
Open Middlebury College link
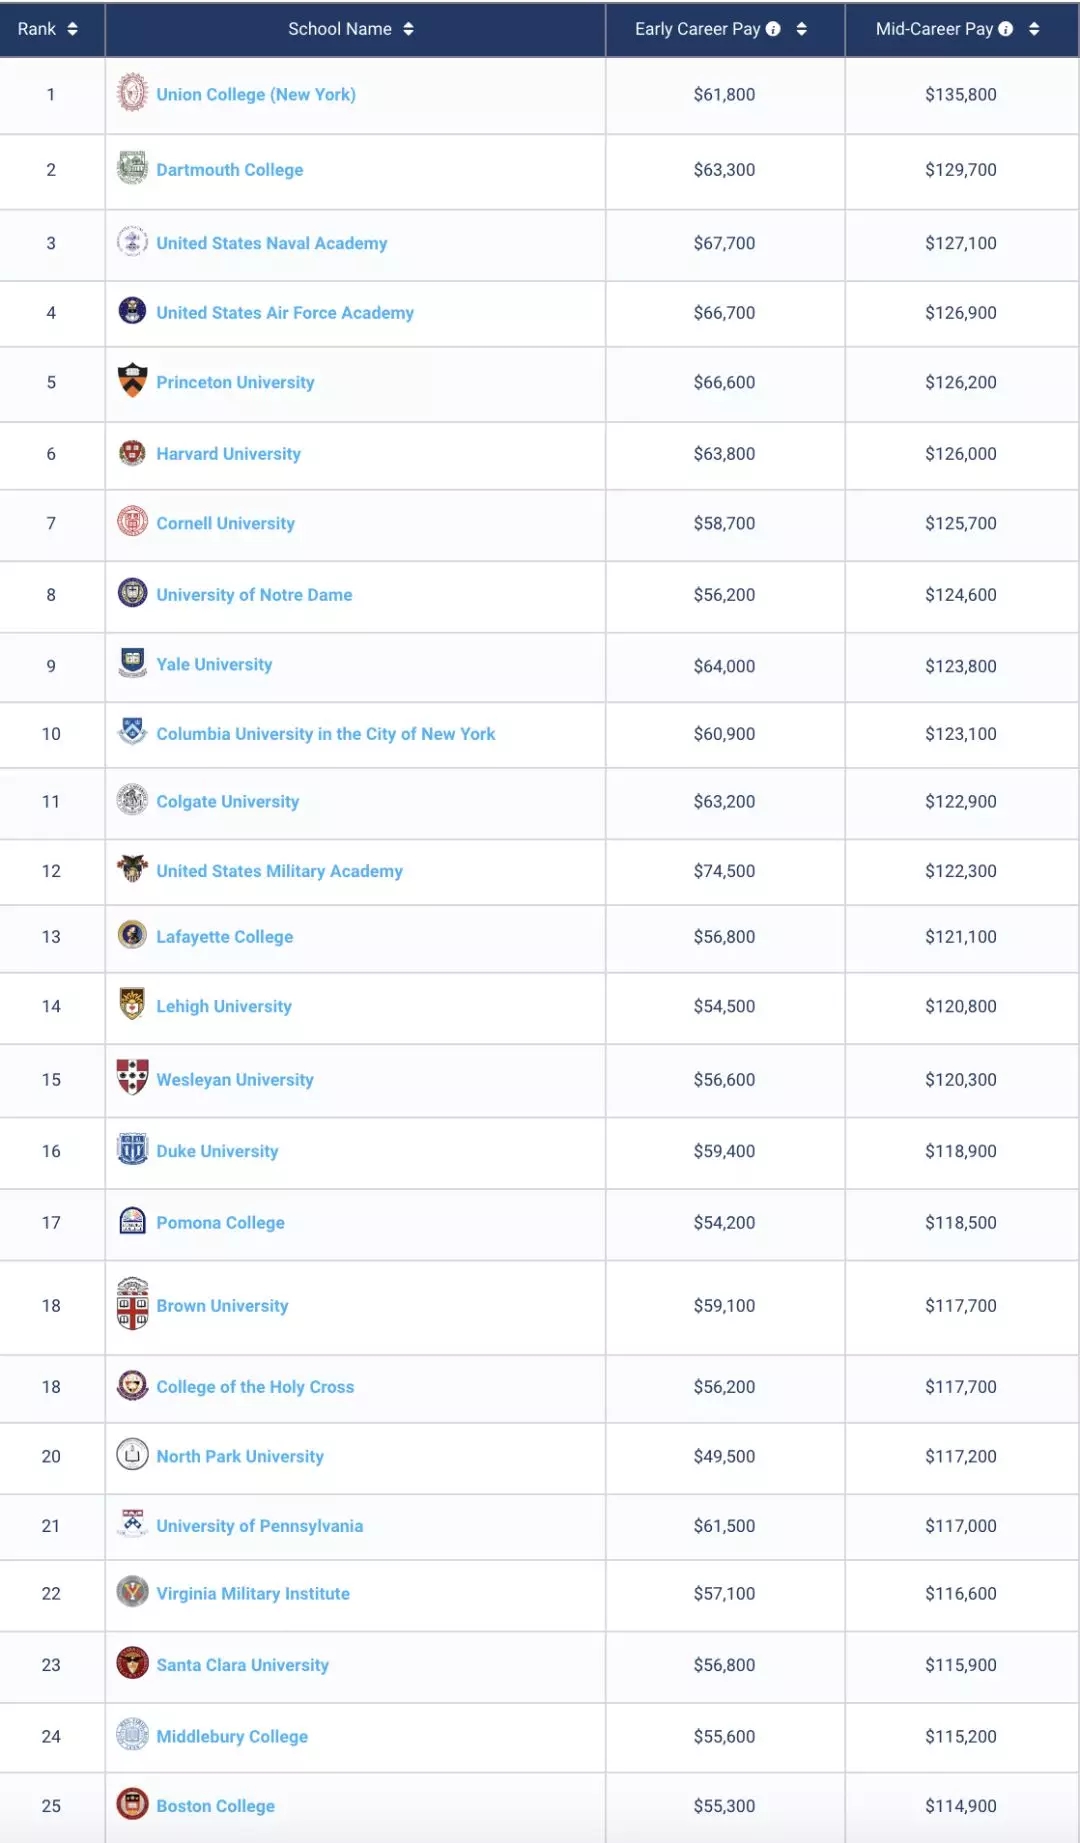[232, 1737]
